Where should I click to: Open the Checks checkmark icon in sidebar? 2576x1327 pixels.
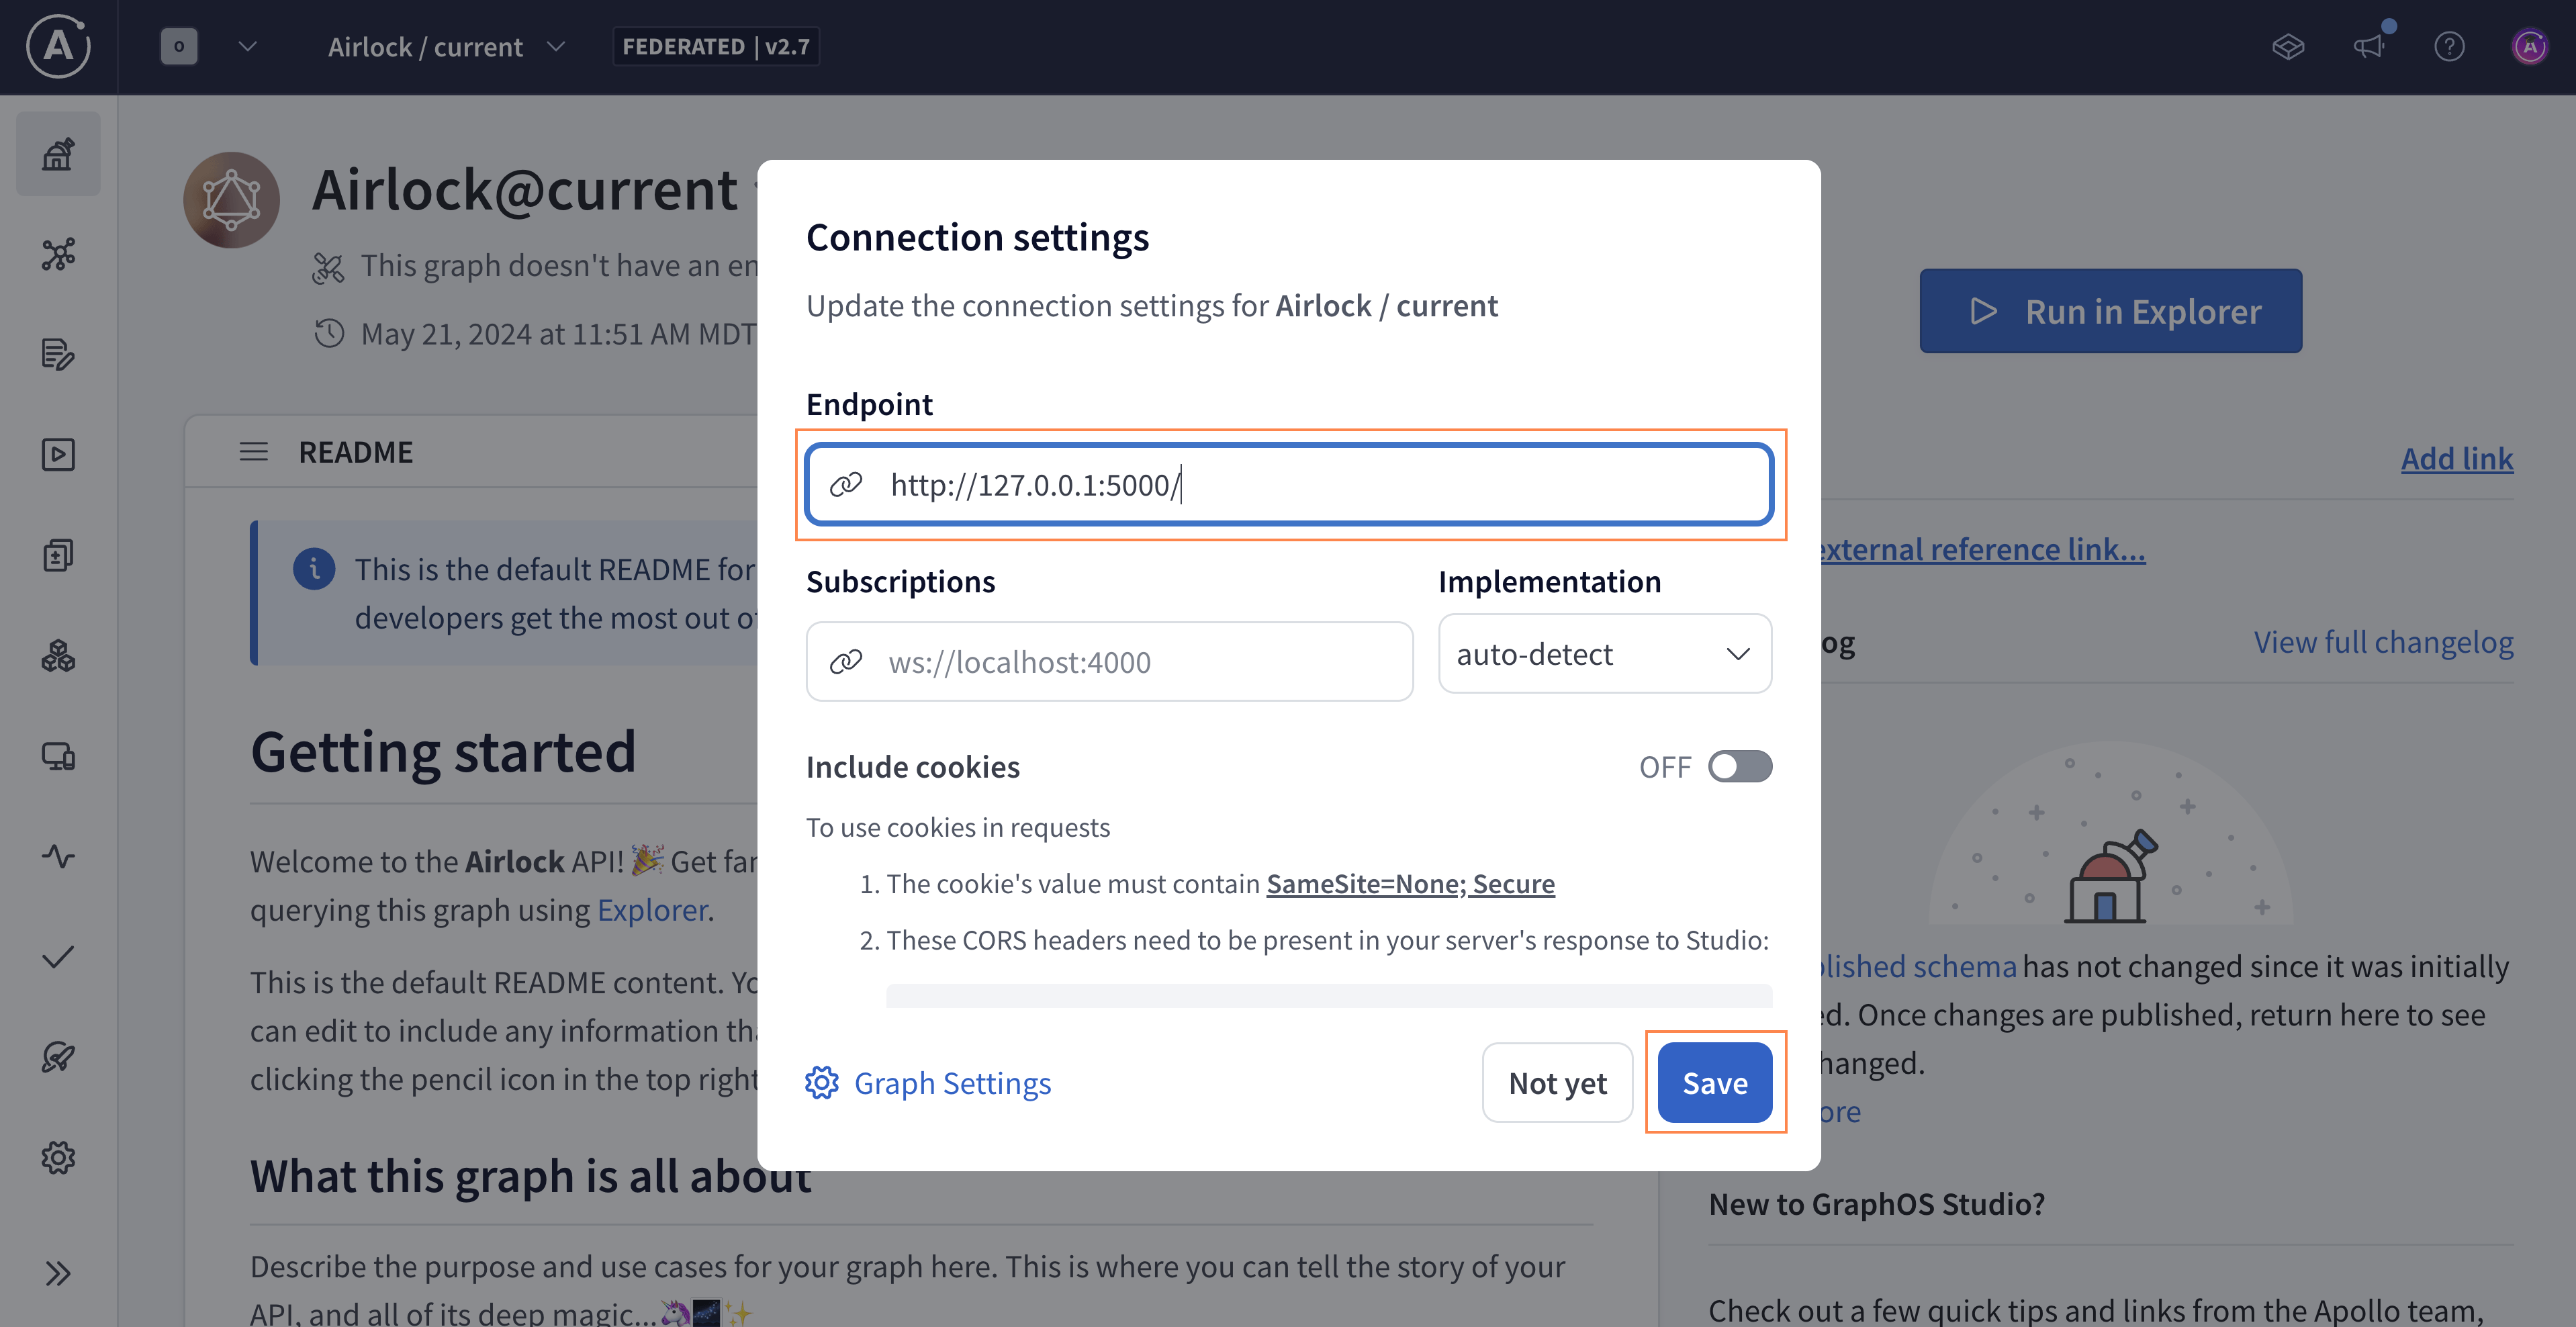point(58,957)
